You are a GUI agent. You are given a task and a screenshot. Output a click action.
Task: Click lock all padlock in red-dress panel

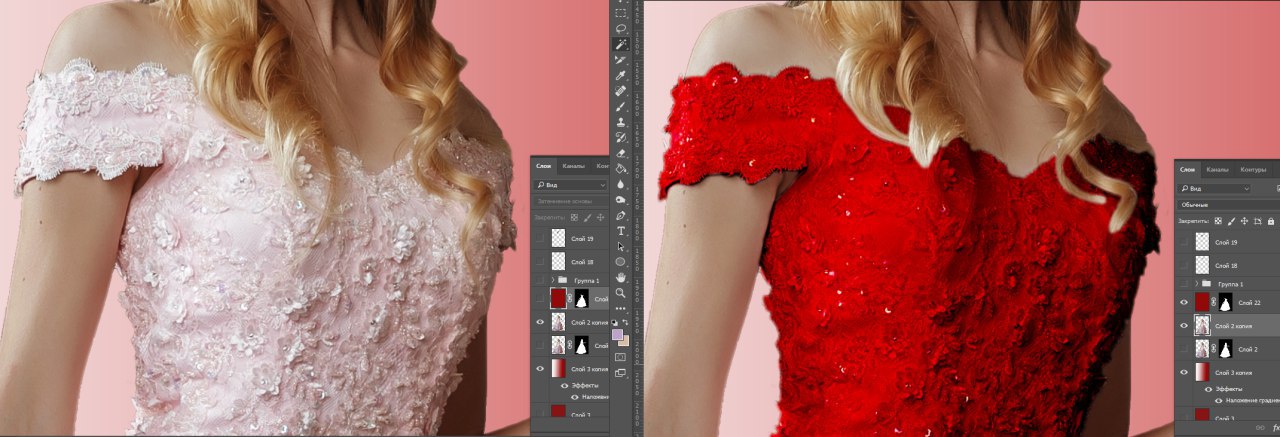click(1269, 220)
